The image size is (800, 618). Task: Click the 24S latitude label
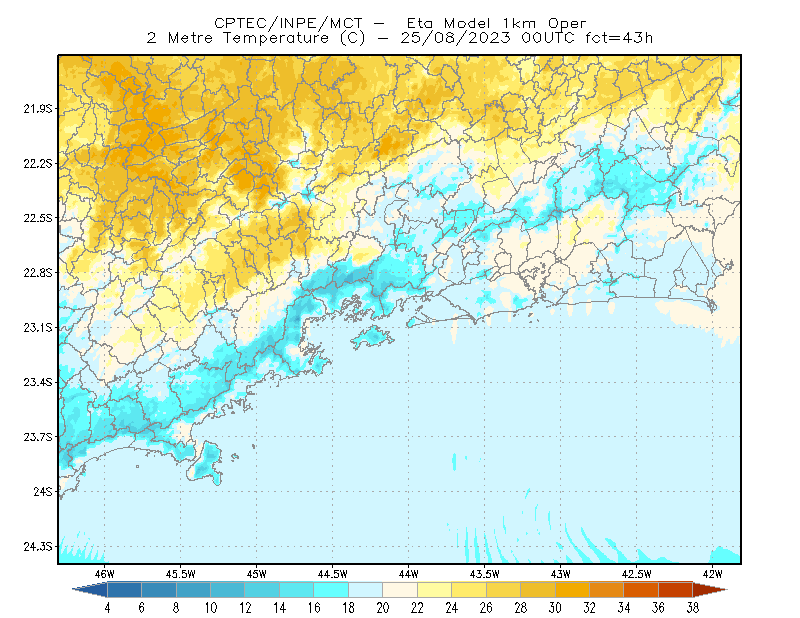43,491
